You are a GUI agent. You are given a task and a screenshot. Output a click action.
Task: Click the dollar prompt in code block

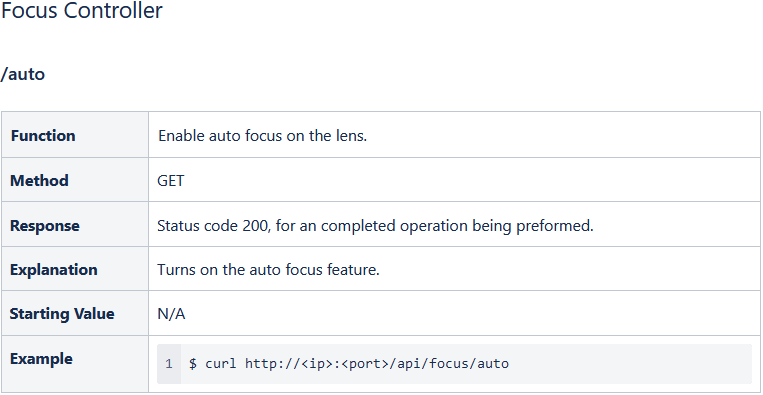pyautogui.click(x=193, y=364)
